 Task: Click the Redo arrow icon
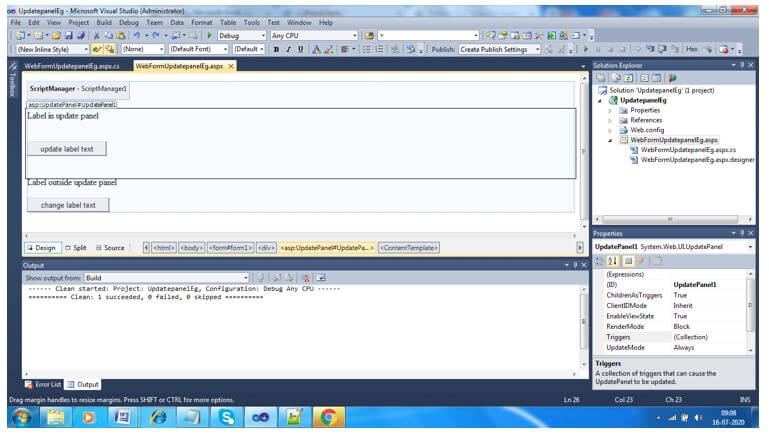156,35
